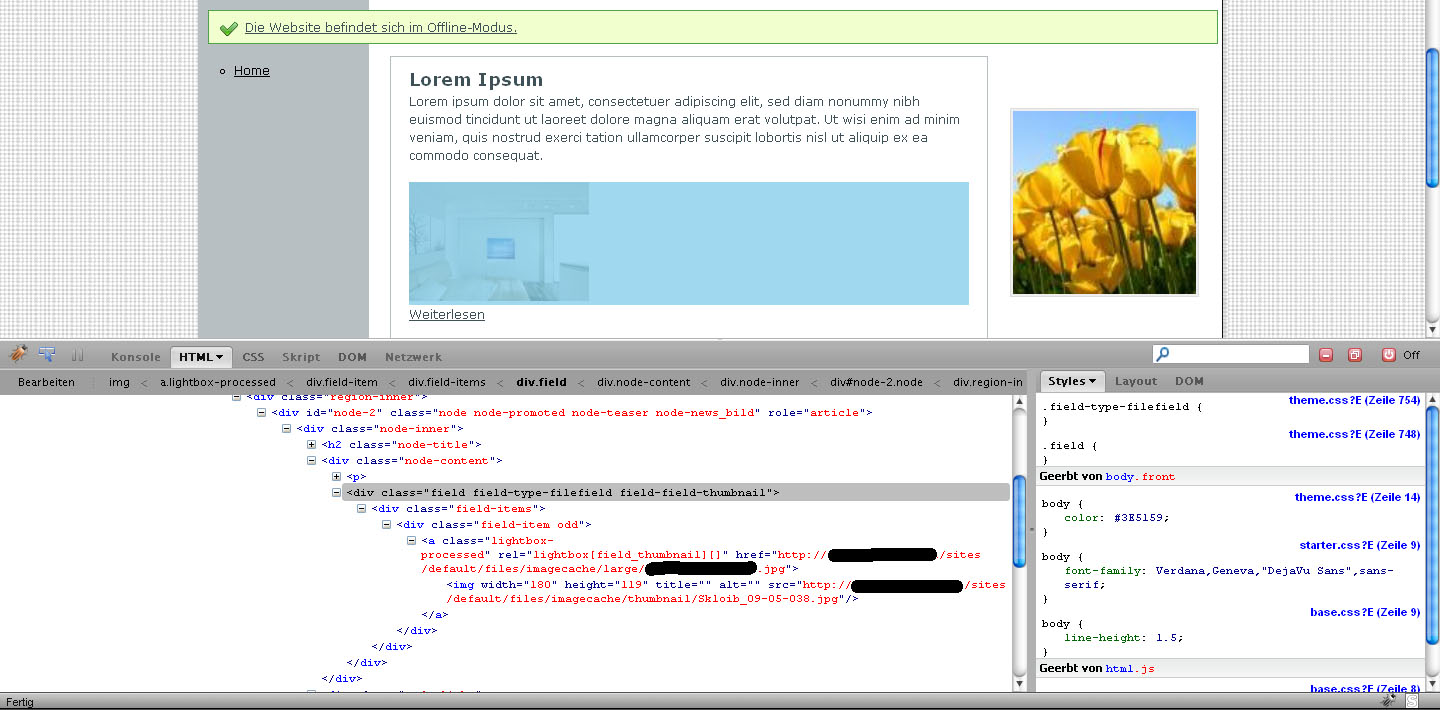Click the green checkmark status icon
The width and height of the screenshot is (1440, 710).
228,28
